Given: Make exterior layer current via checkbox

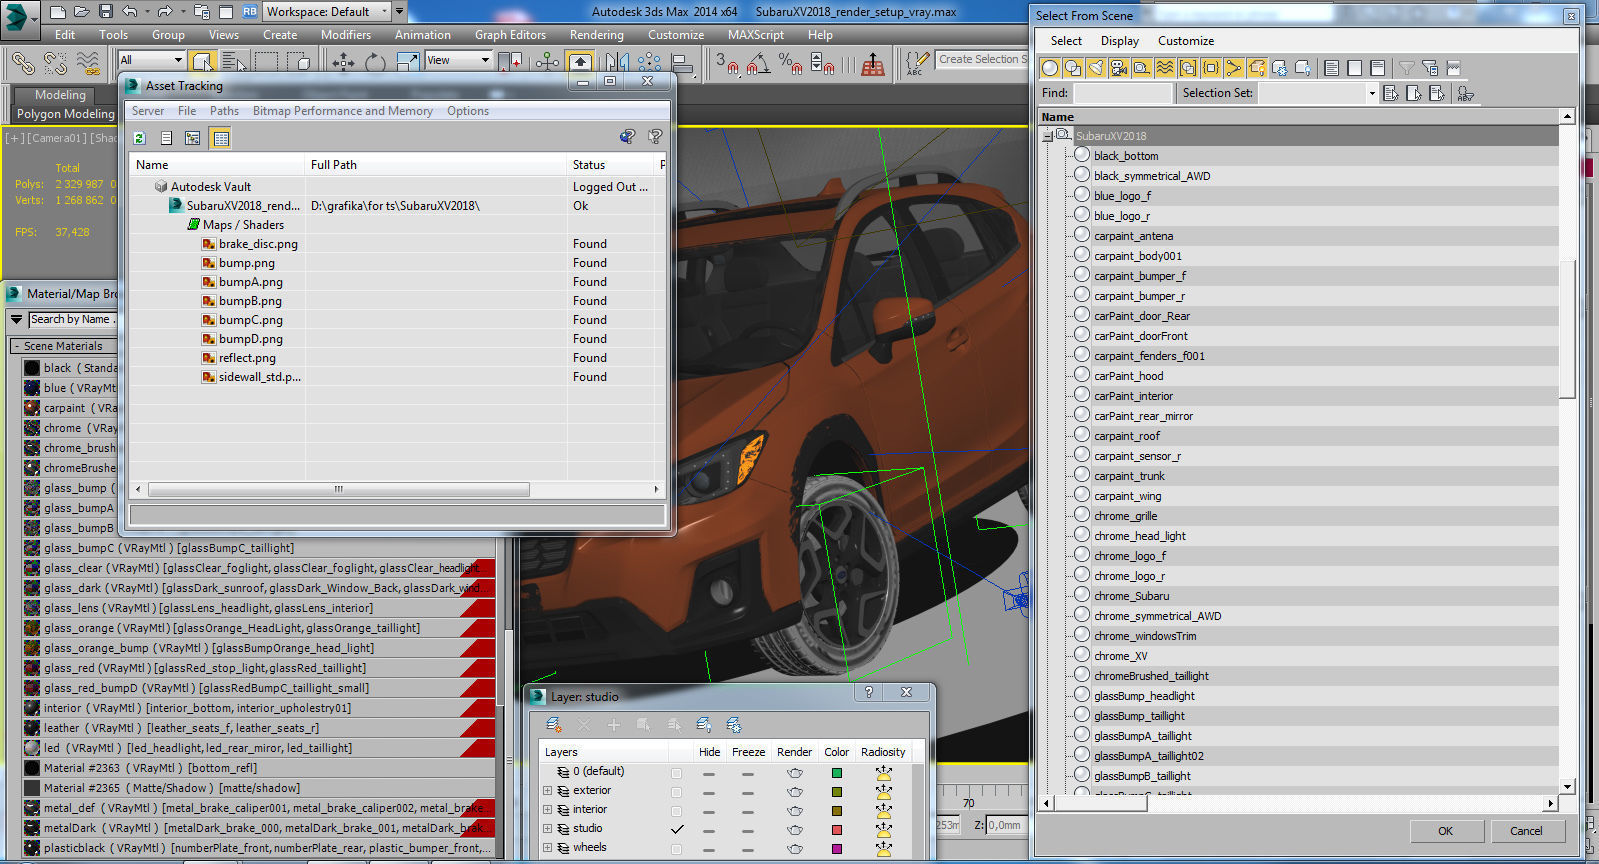Looking at the screenshot, I should pos(677,792).
